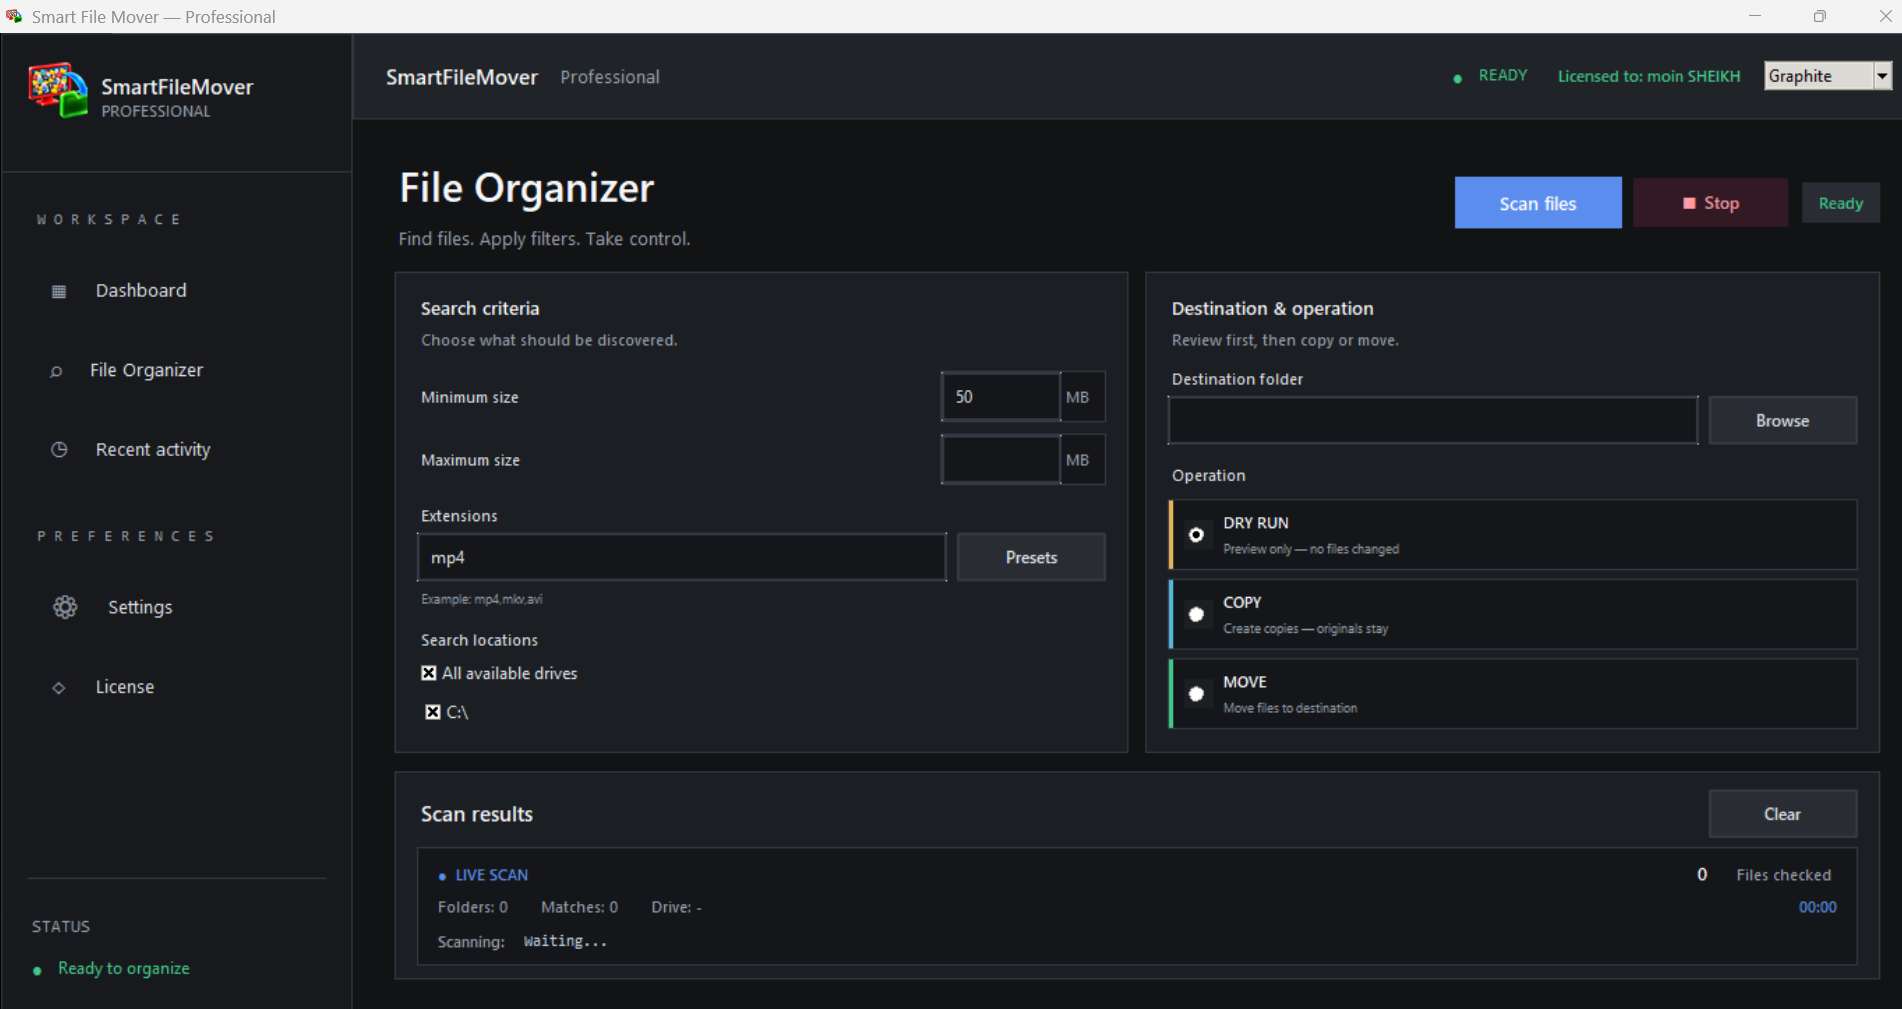This screenshot has height=1009, width=1902.
Task: Choose the MOVE operation radio button
Action: pos(1196,694)
